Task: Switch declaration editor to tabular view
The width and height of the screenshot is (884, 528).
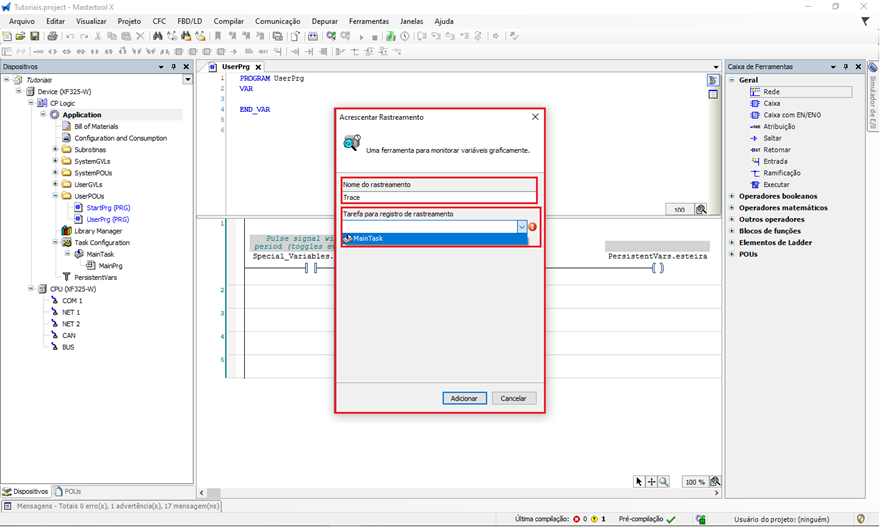Action: [713, 95]
